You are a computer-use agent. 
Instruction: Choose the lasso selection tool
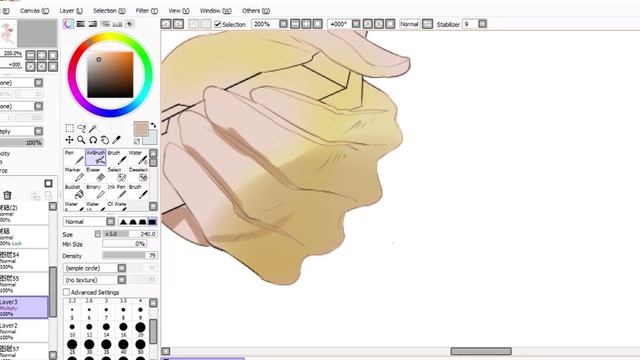pyautogui.click(x=82, y=128)
